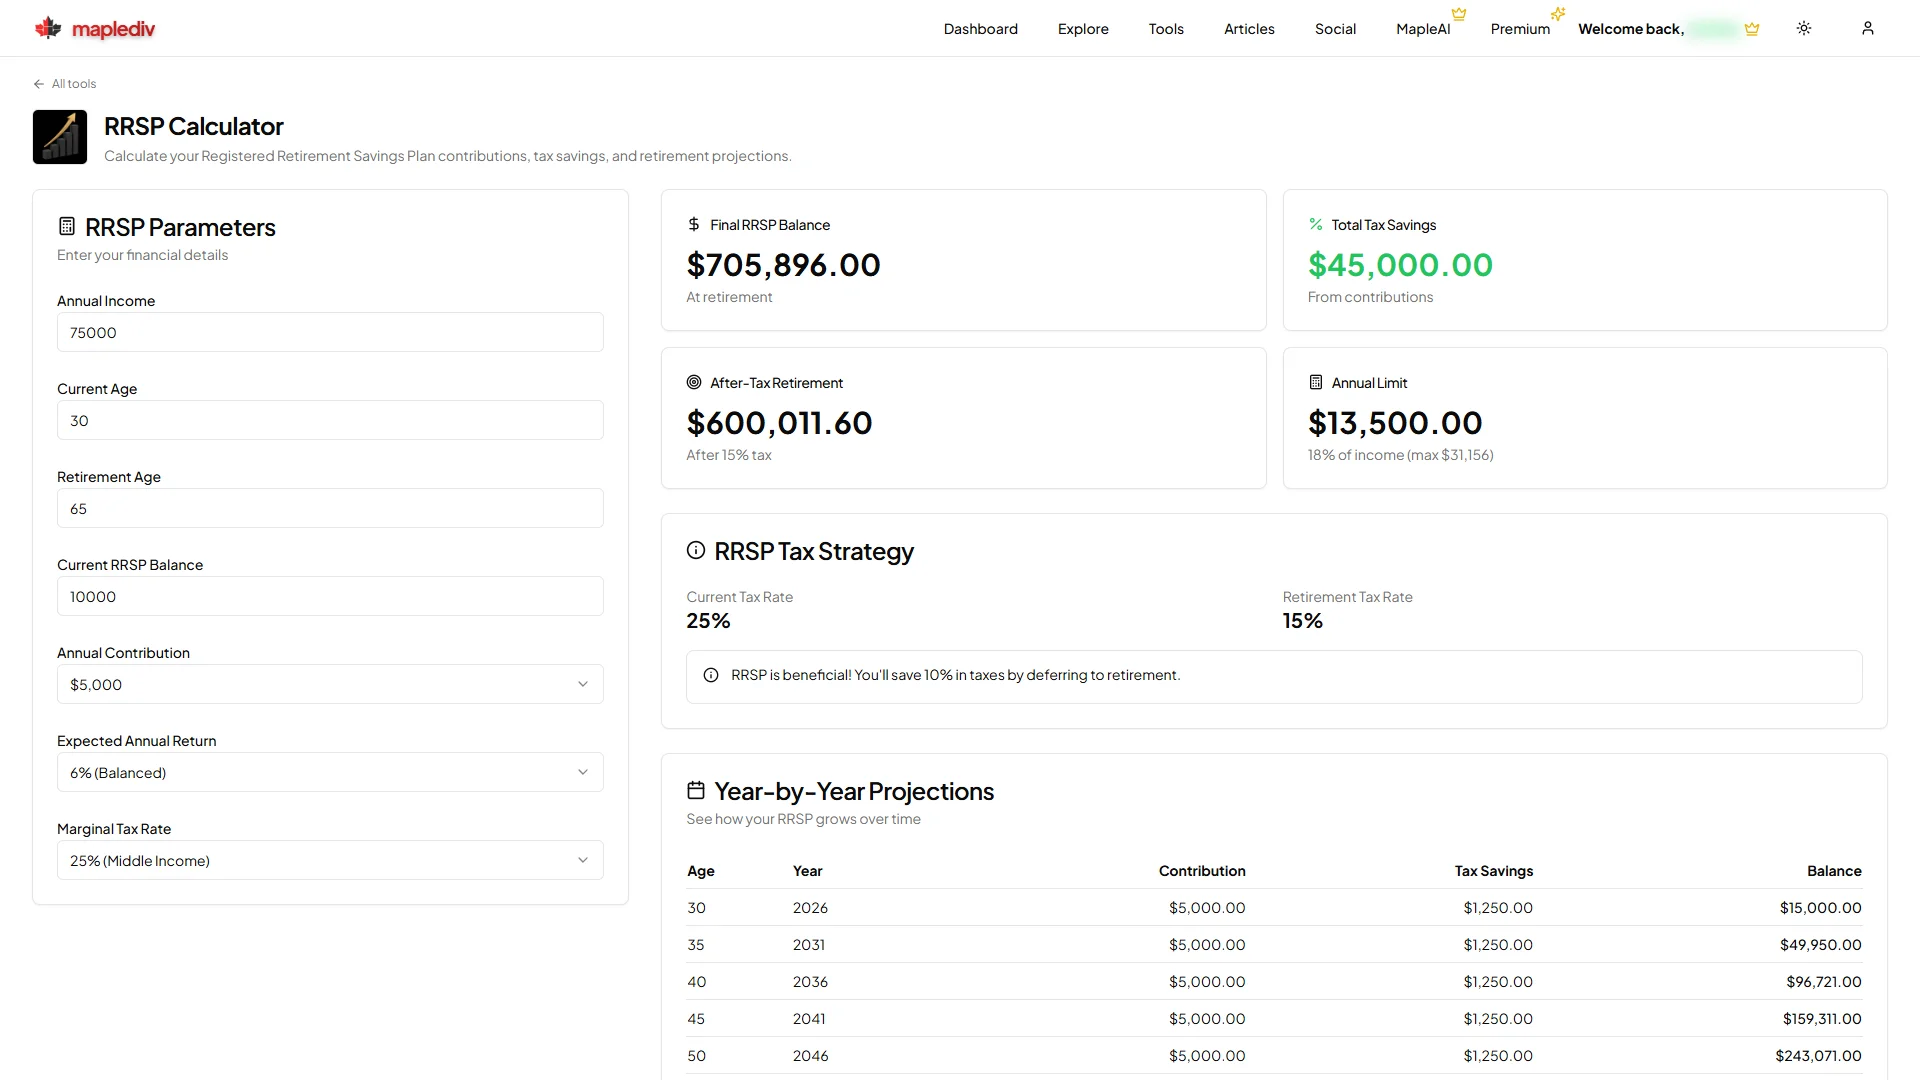Go back via All tools link
This screenshot has height=1080, width=1920.
click(x=65, y=84)
